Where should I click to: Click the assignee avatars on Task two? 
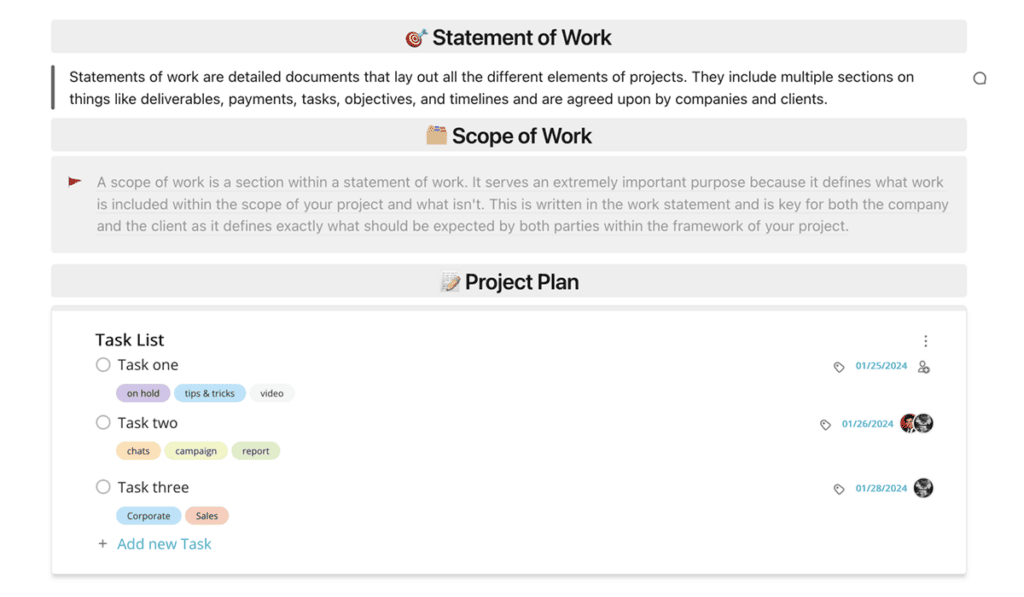(916, 423)
